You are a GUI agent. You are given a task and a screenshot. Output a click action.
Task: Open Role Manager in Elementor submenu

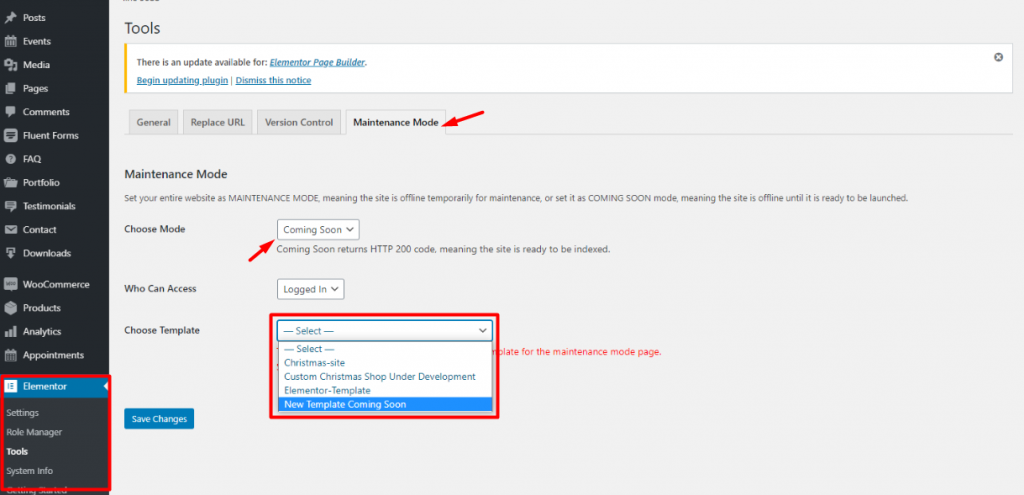point(34,432)
